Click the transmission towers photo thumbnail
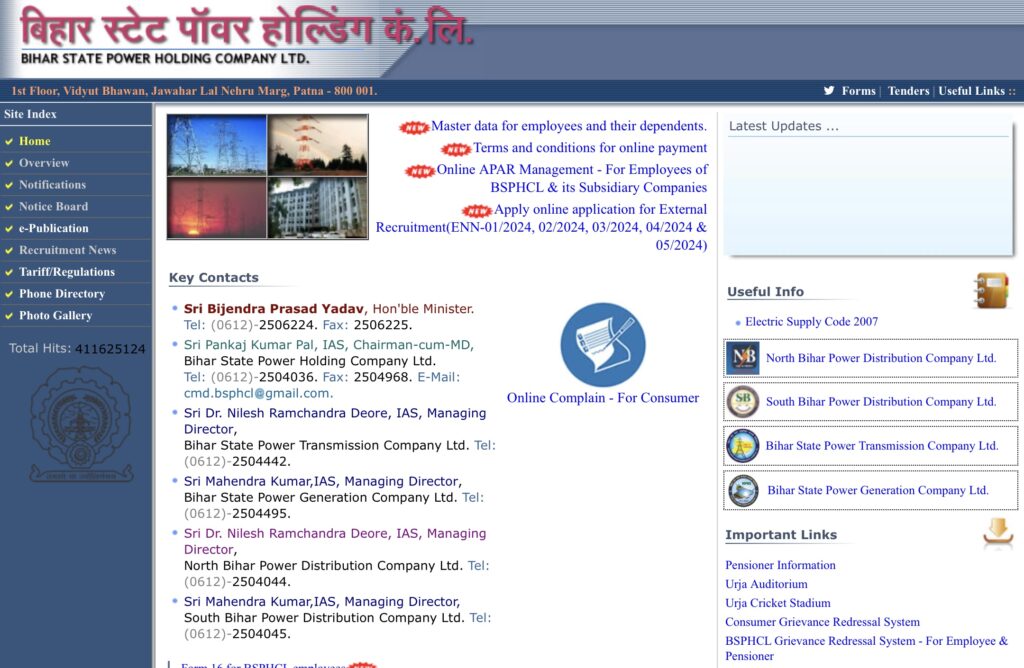This screenshot has width=1024, height=668. click(x=217, y=145)
